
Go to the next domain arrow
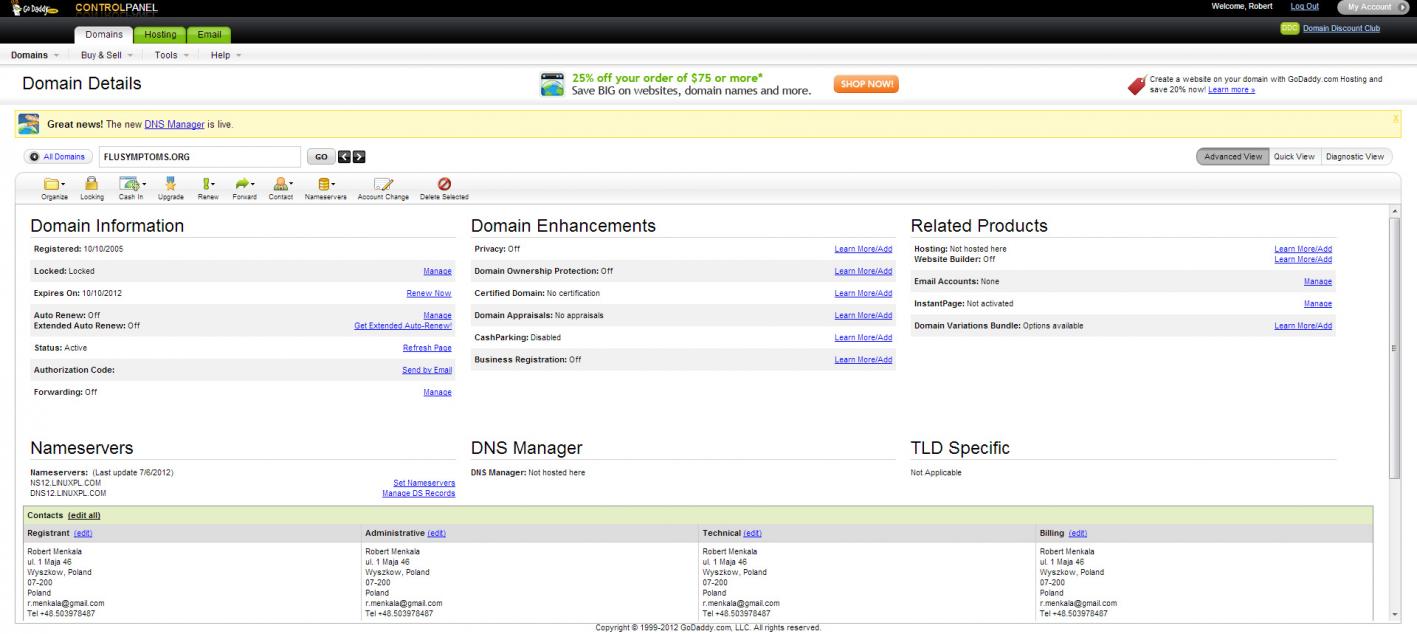tap(359, 157)
